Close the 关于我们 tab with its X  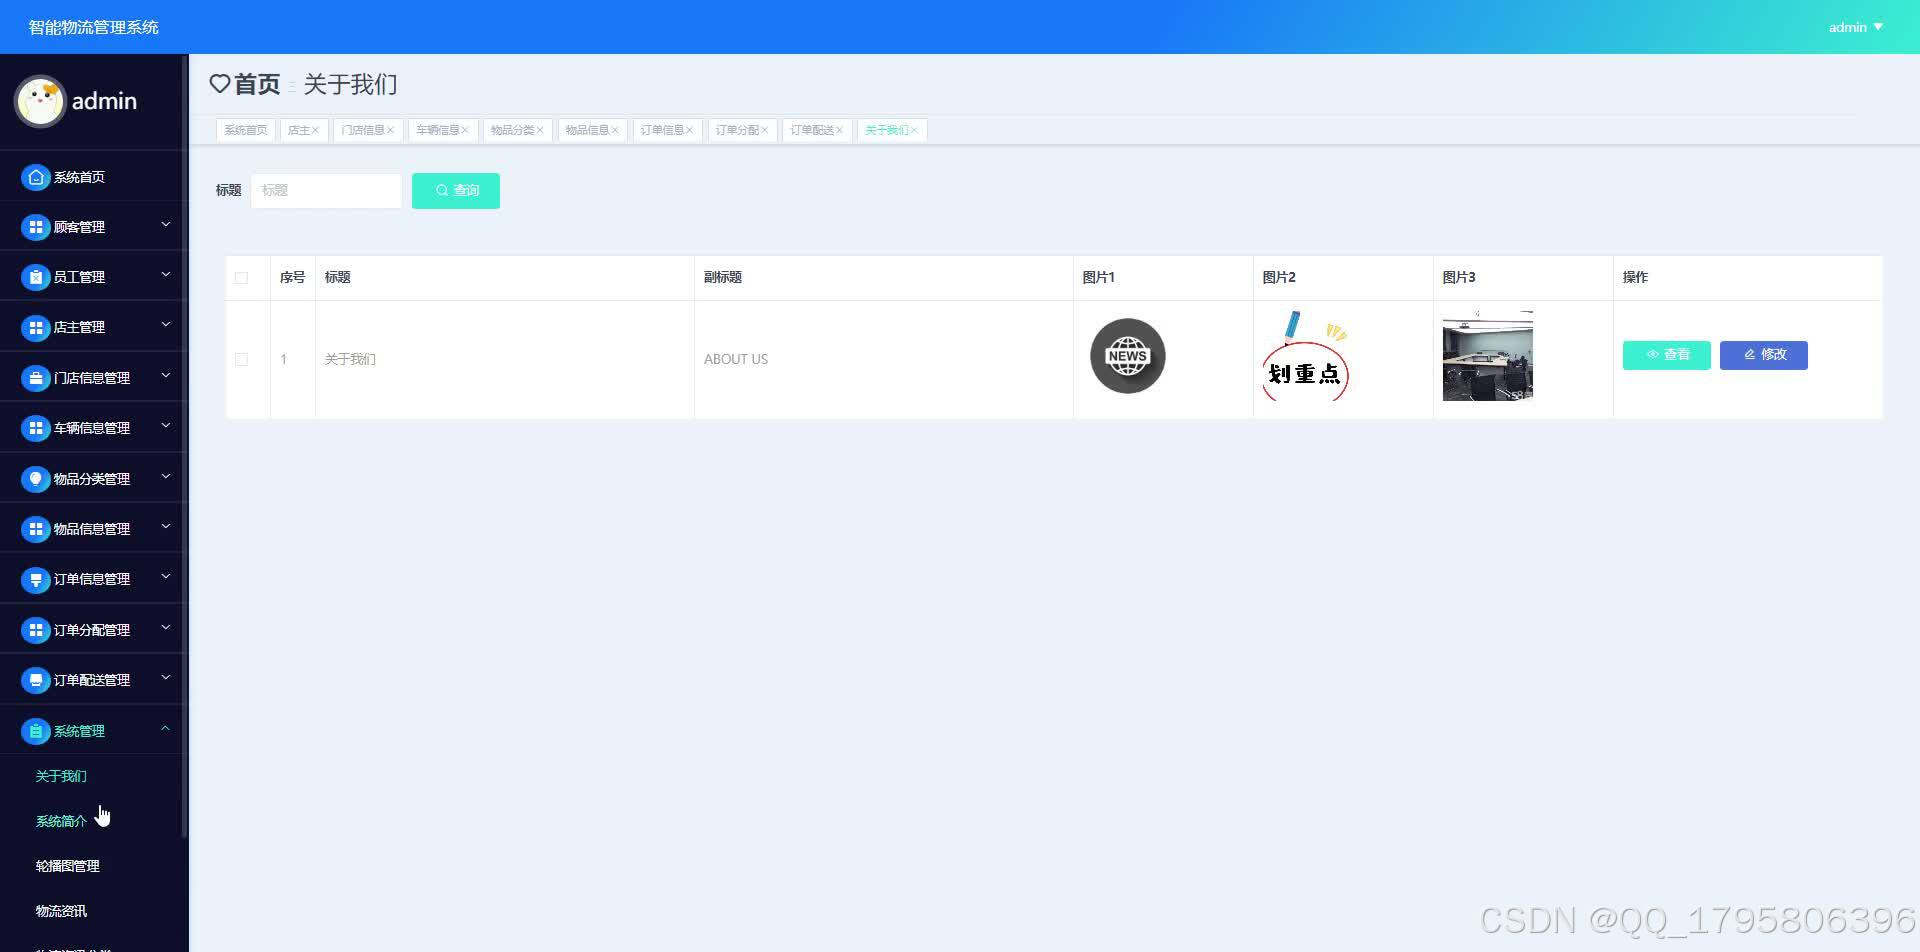tap(914, 130)
